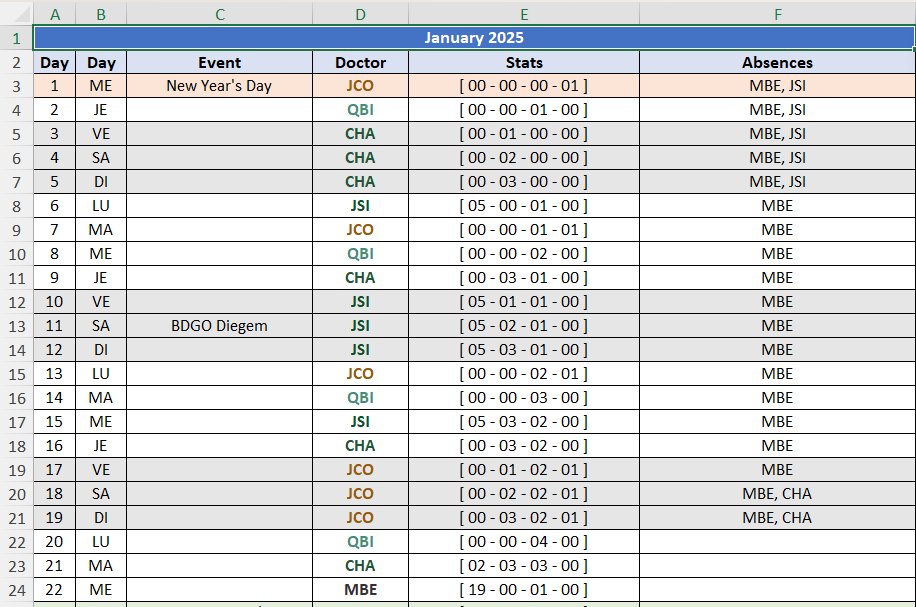The width and height of the screenshot is (916, 607).
Task: Select stats cell [ 00 - 01 - 02 - 01 ]
Action: click(x=524, y=470)
